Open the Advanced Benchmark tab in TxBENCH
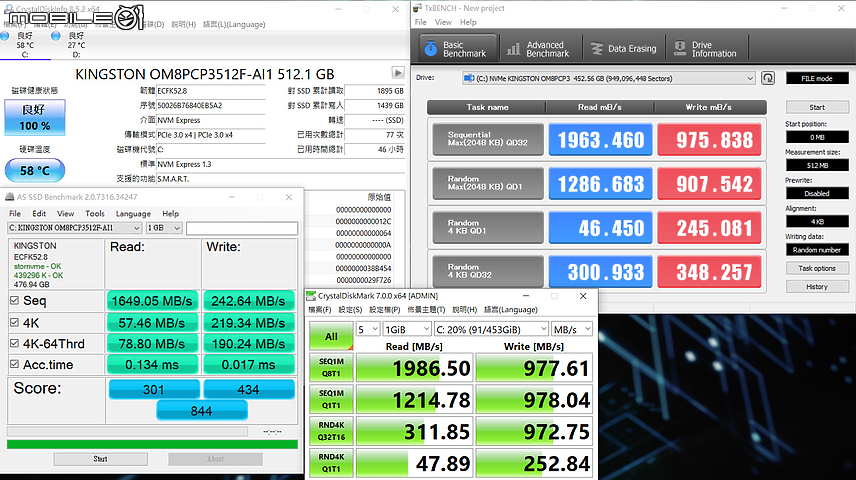The height and width of the screenshot is (480, 856). (540, 49)
